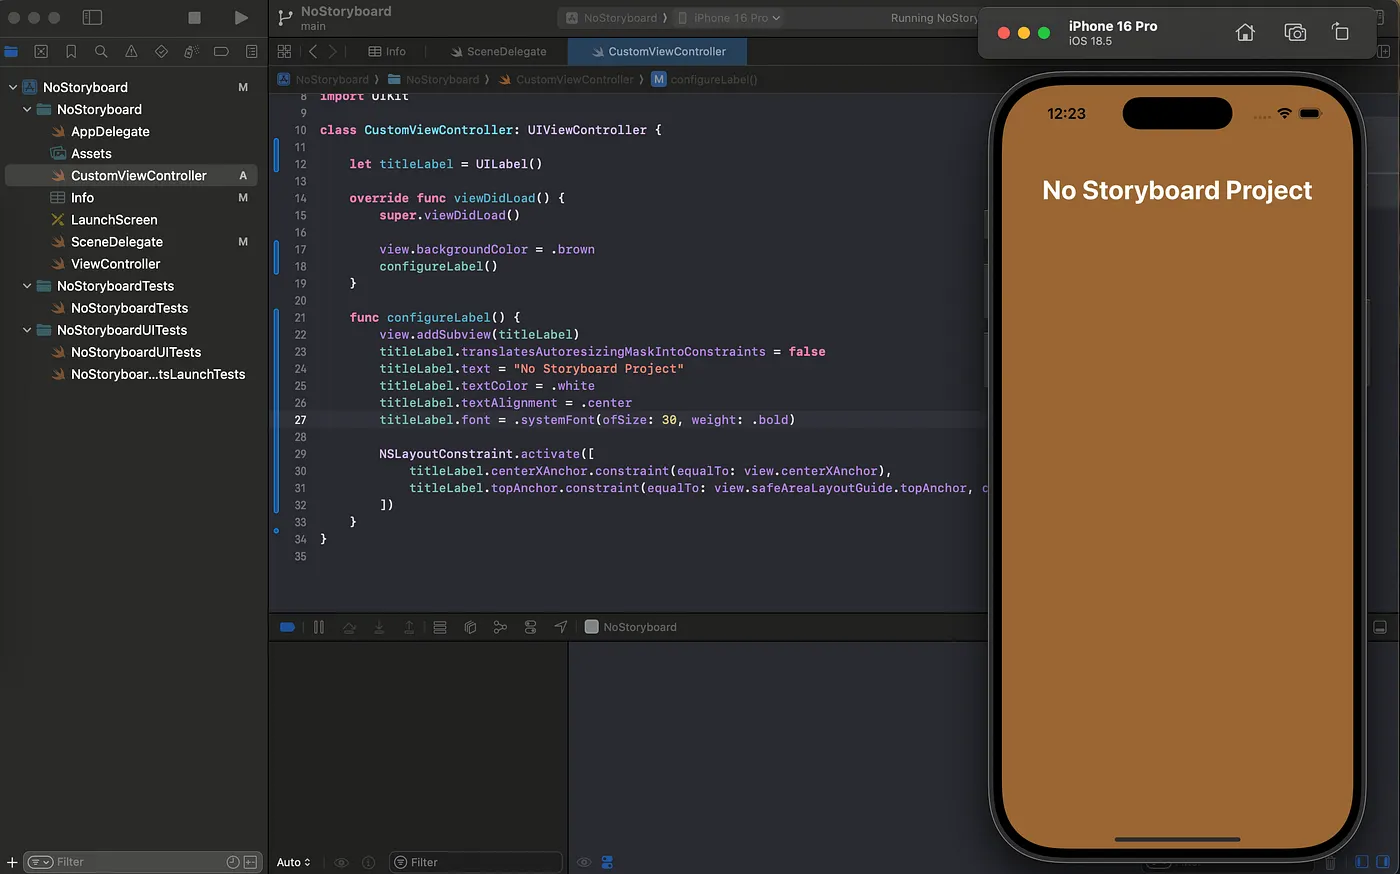The height and width of the screenshot is (874, 1400).
Task: Pause program execution in debug bar
Action: (x=319, y=627)
